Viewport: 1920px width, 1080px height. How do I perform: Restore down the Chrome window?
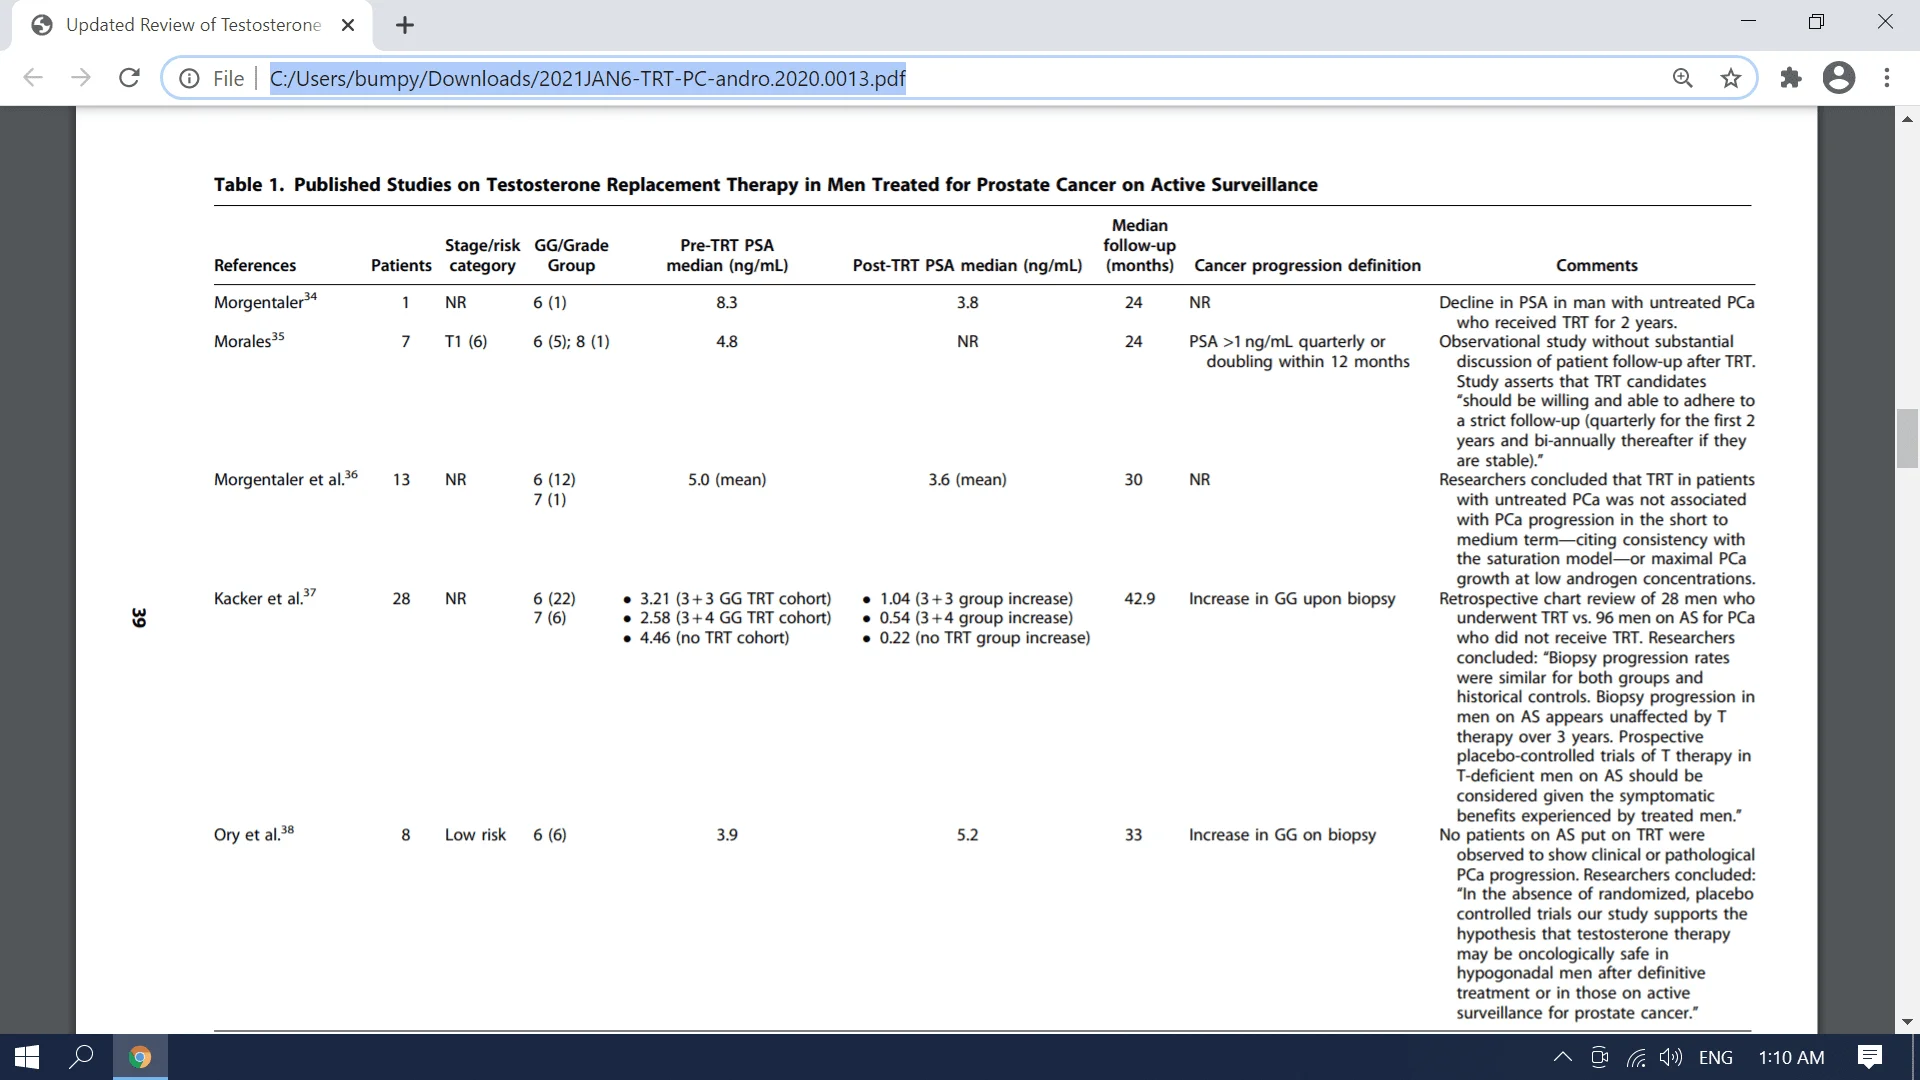(1817, 22)
